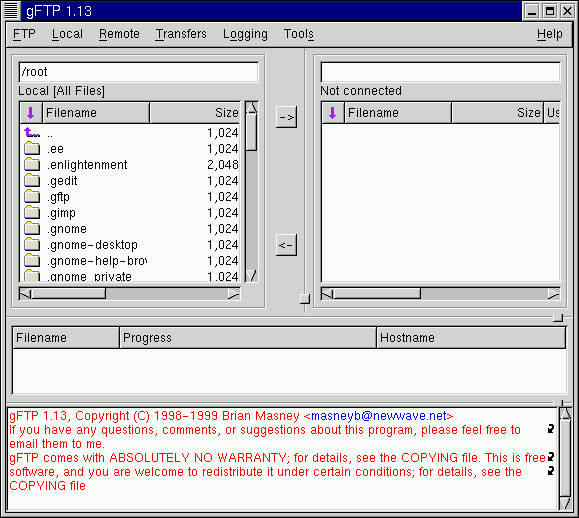Select the .gedit folder icon
The width and height of the screenshot is (579, 518).
(32, 181)
